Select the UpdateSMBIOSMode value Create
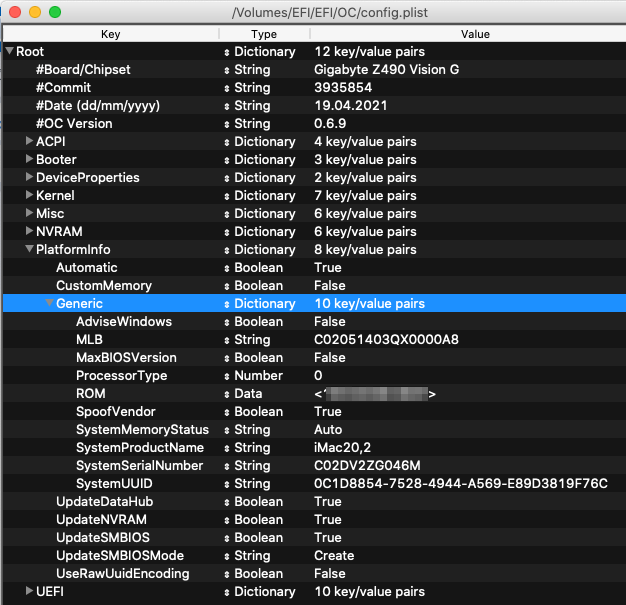The height and width of the screenshot is (605, 626). click(334, 555)
